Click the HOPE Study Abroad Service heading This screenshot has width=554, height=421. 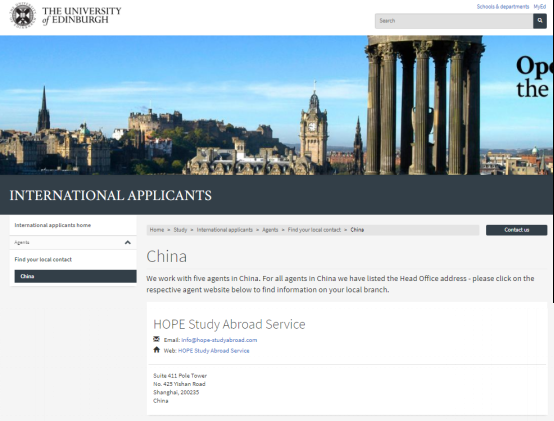pos(229,324)
